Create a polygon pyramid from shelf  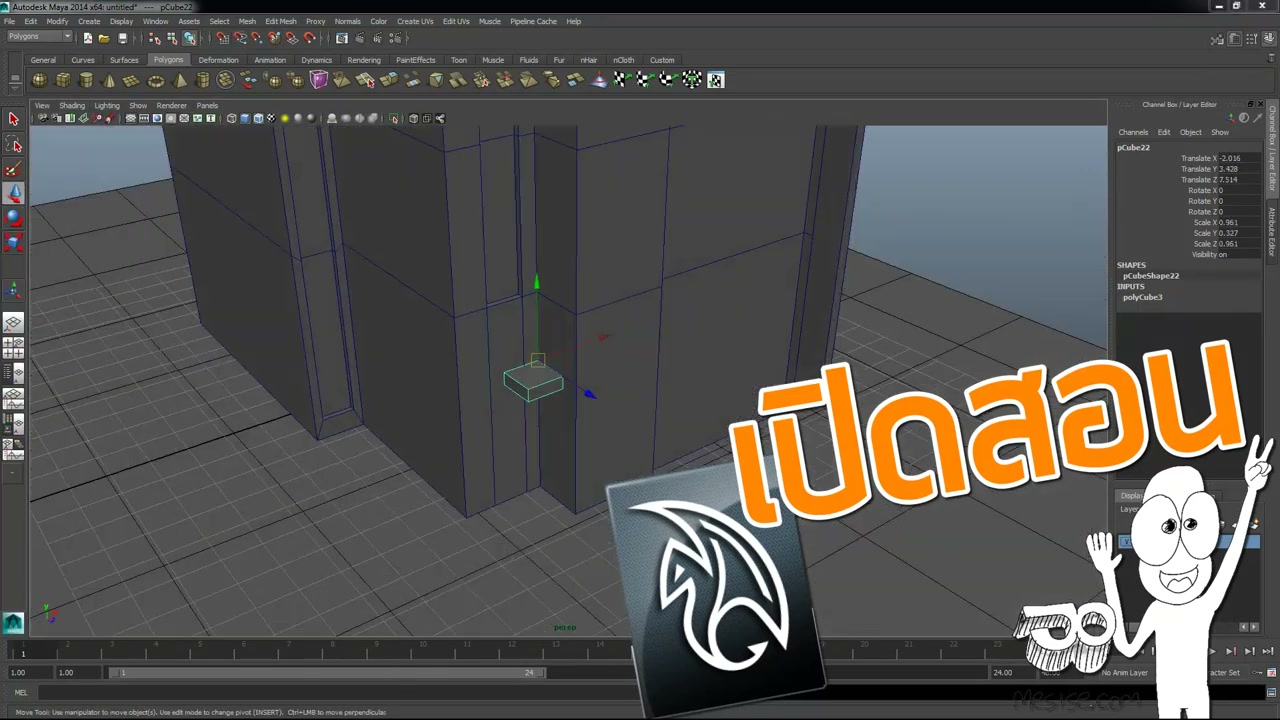pyautogui.click(x=180, y=80)
